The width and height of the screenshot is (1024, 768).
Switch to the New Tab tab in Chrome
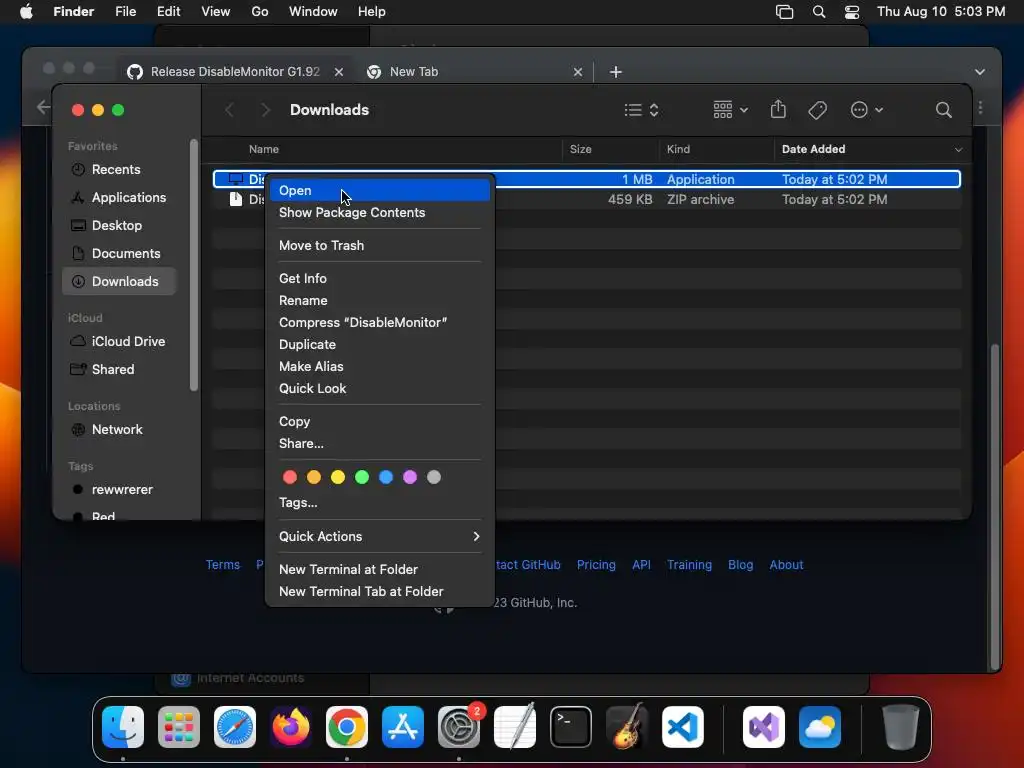click(474, 72)
